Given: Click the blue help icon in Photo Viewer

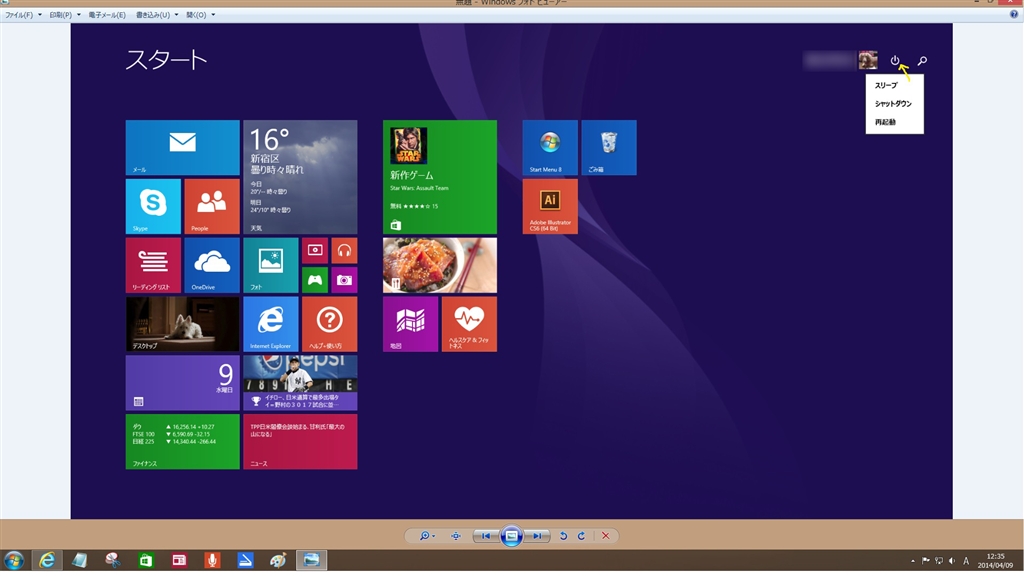Looking at the screenshot, I should click(x=1014, y=14).
